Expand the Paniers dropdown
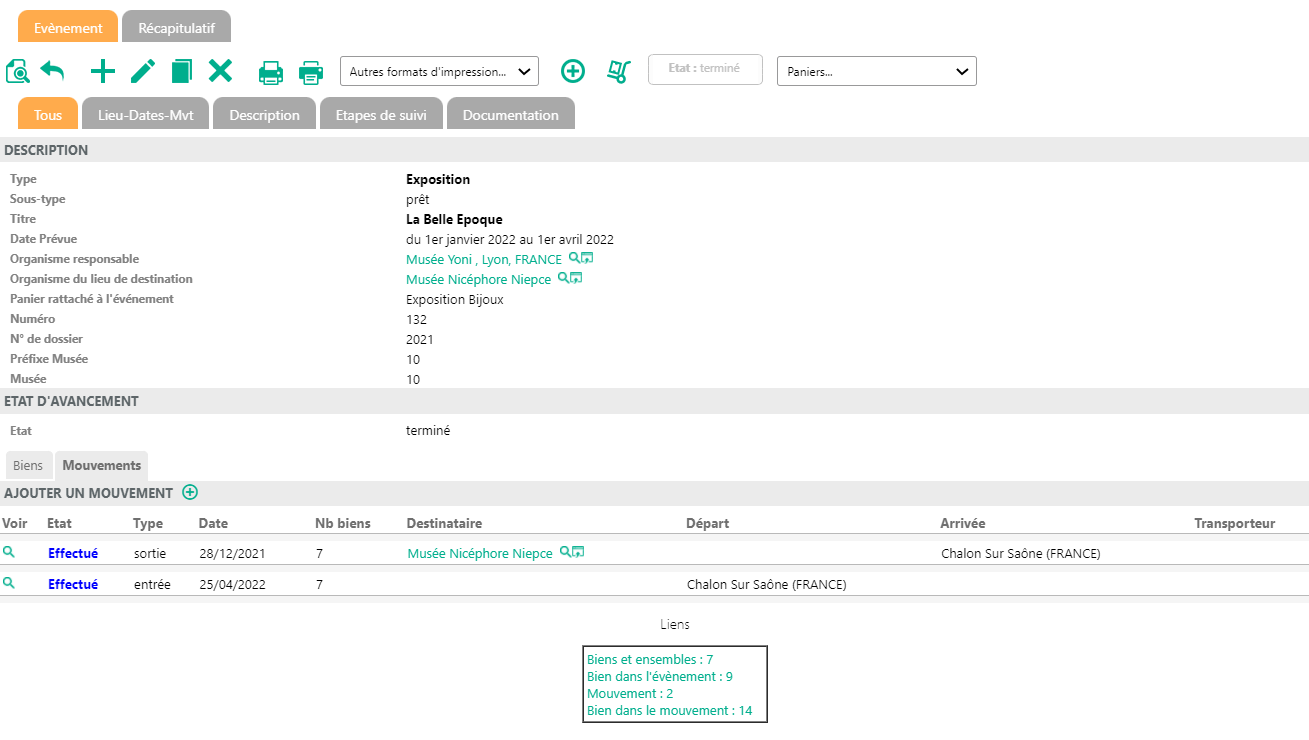Screen dimensions: 1309x740 click(x=876, y=71)
